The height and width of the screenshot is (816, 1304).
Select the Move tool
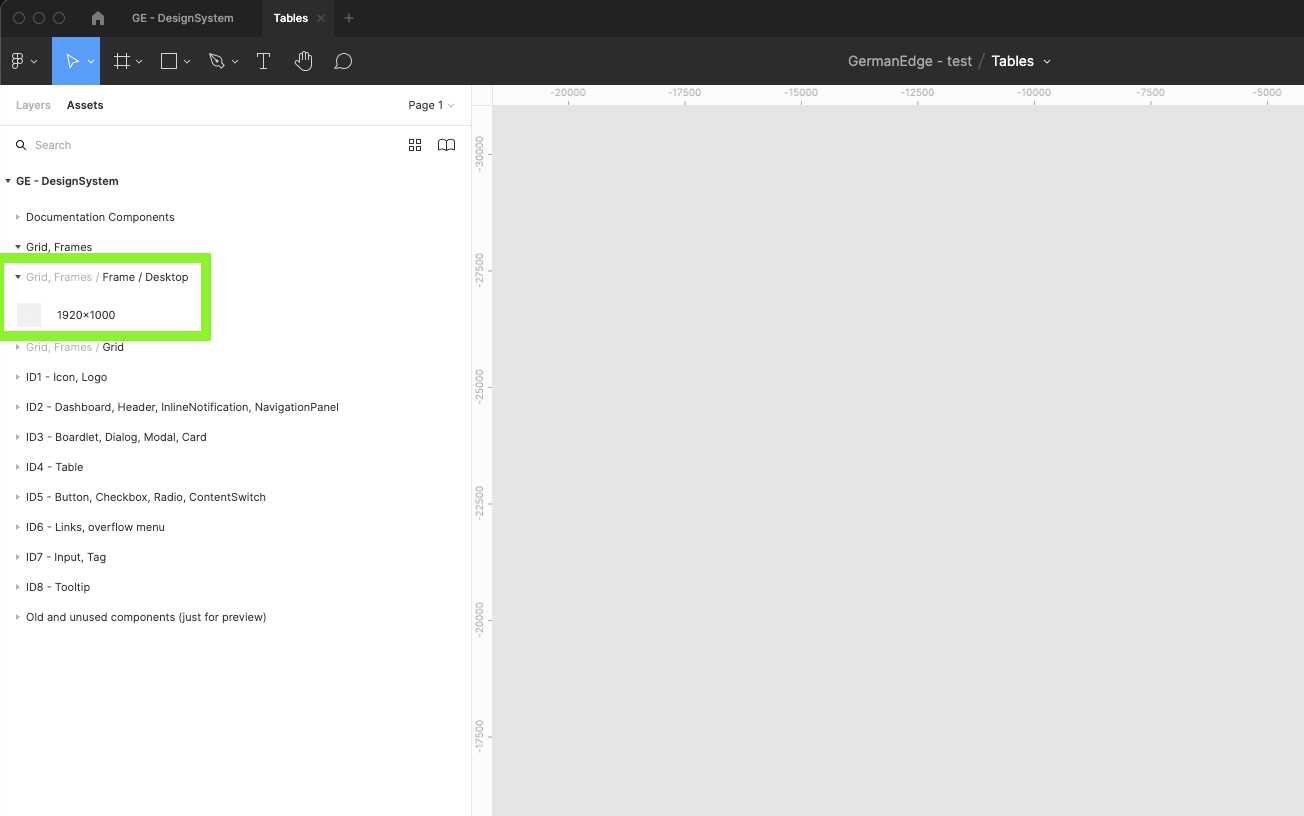coord(72,61)
